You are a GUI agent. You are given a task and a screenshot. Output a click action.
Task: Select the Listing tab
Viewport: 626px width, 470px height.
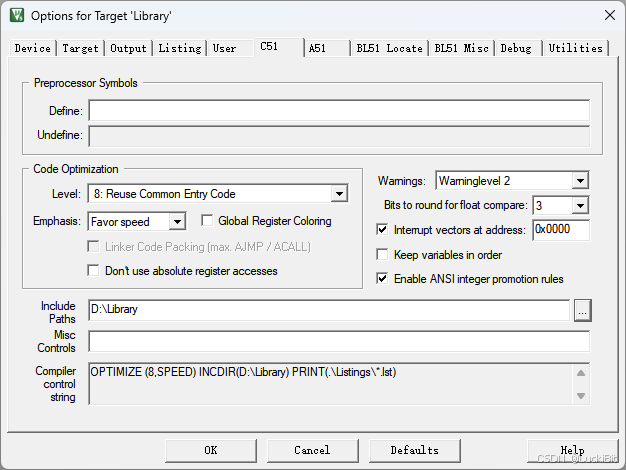click(x=180, y=48)
